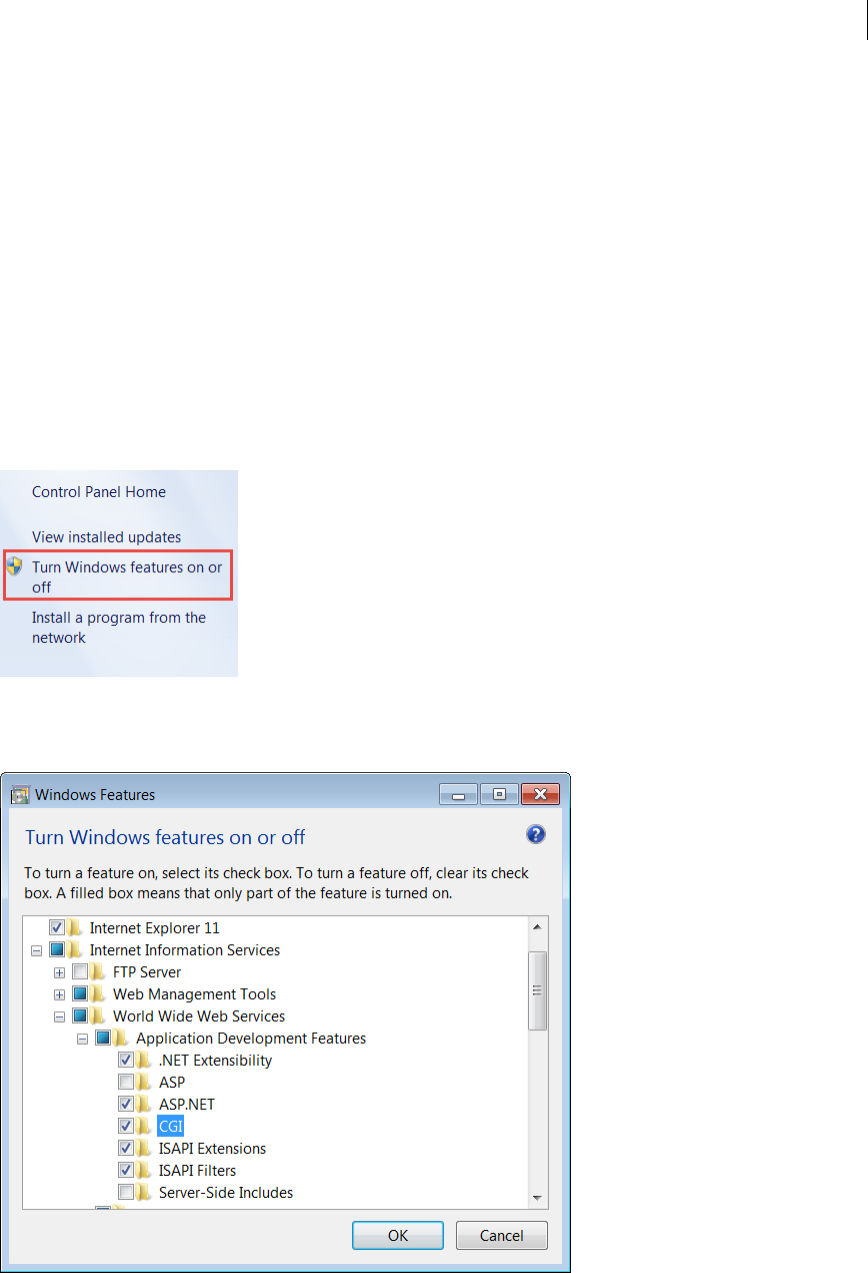
Task: Uncheck .NET Extensibility checkbox
Action: point(126,1060)
